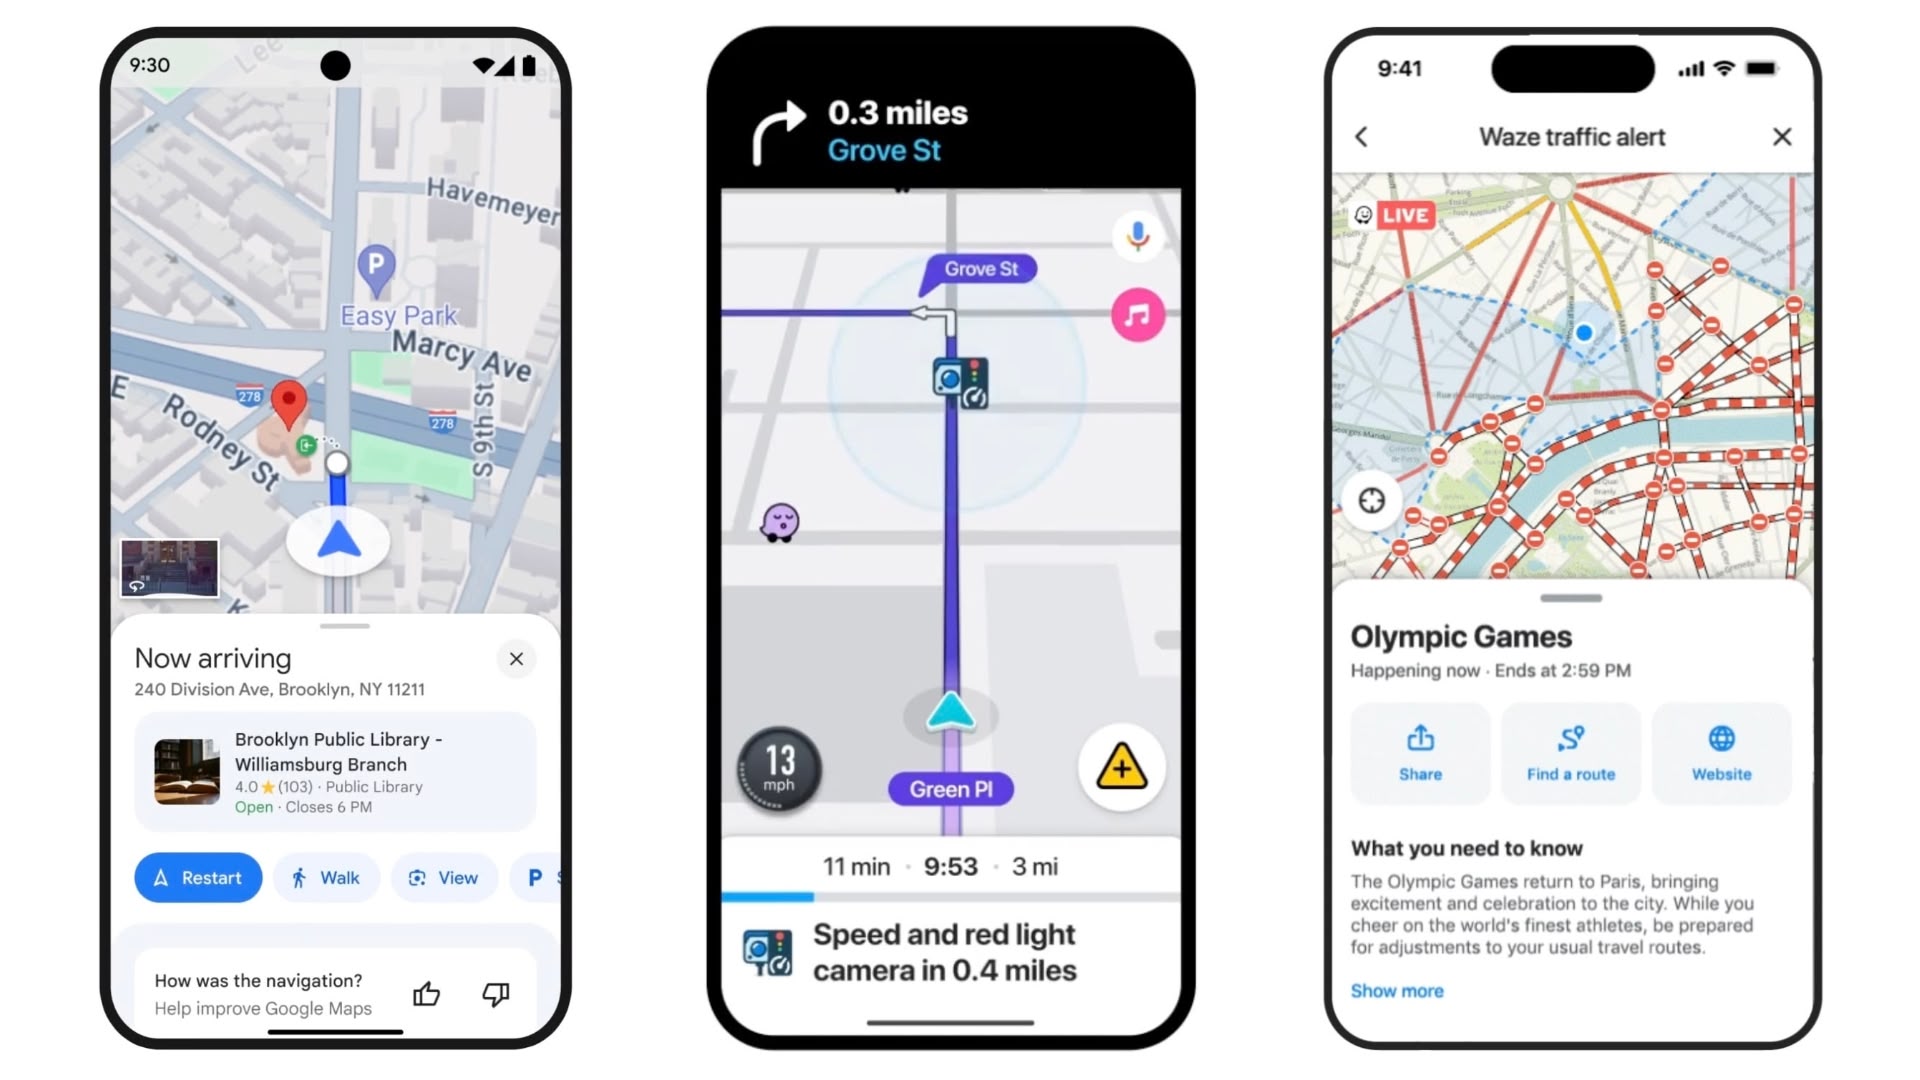The height and width of the screenshot is (1080, 1920).
Task: Click the Restart navigation button
Action: coord(196,877)
